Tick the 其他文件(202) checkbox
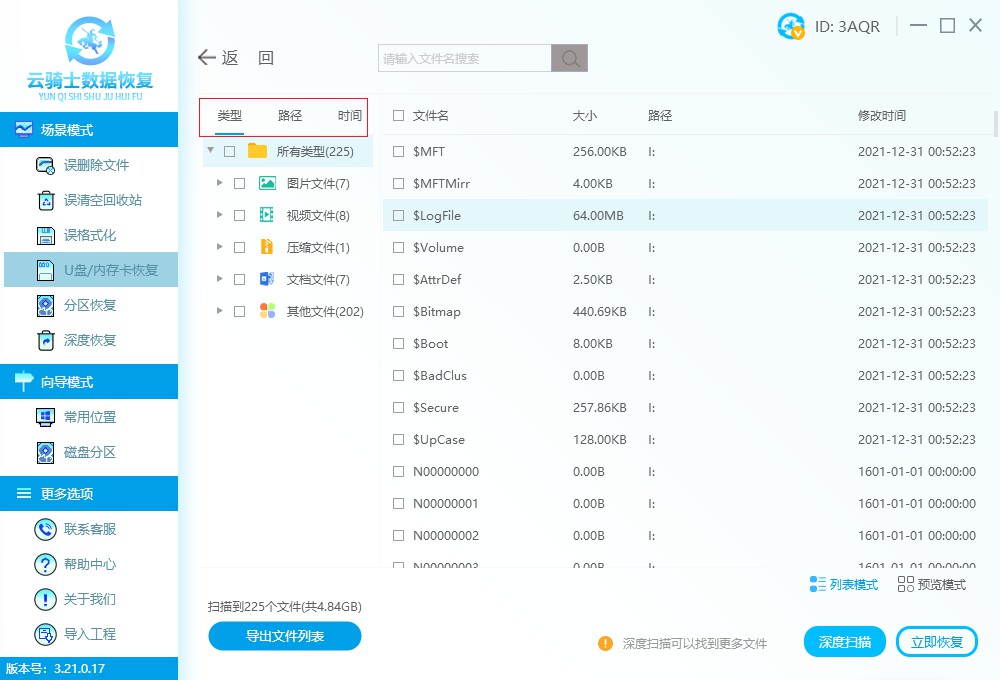 pyautogui.click(x=240, y=311)
